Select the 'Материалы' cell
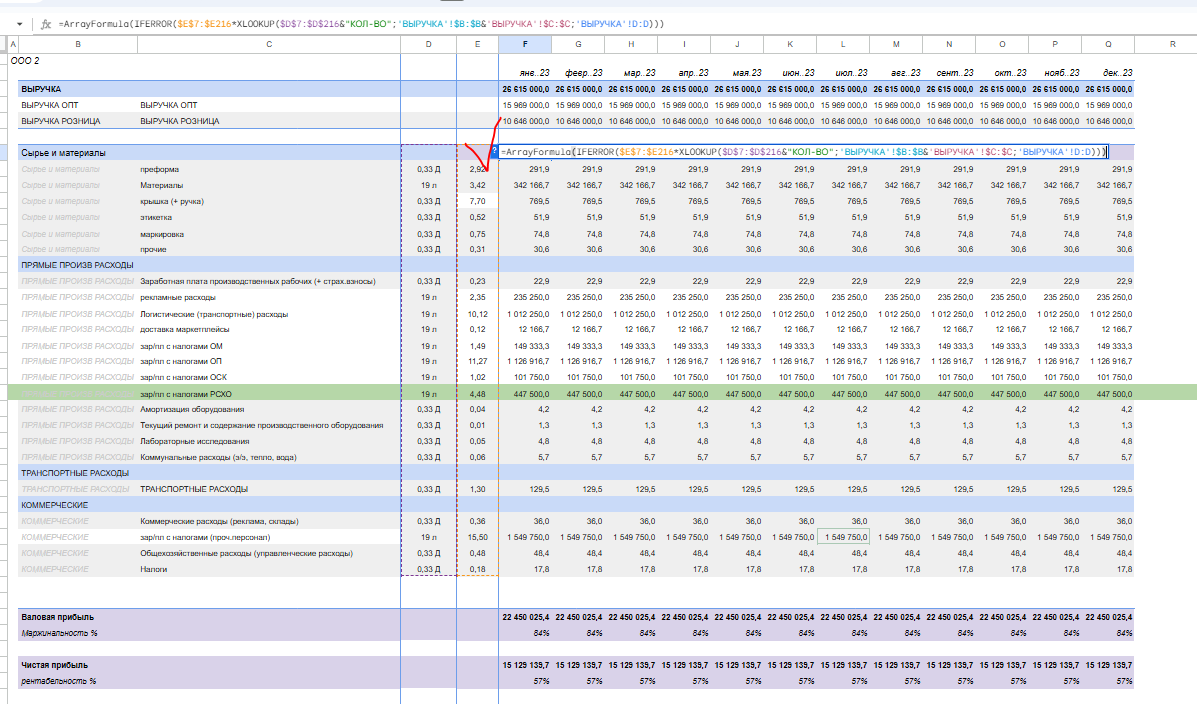 (x=161, y=186)
